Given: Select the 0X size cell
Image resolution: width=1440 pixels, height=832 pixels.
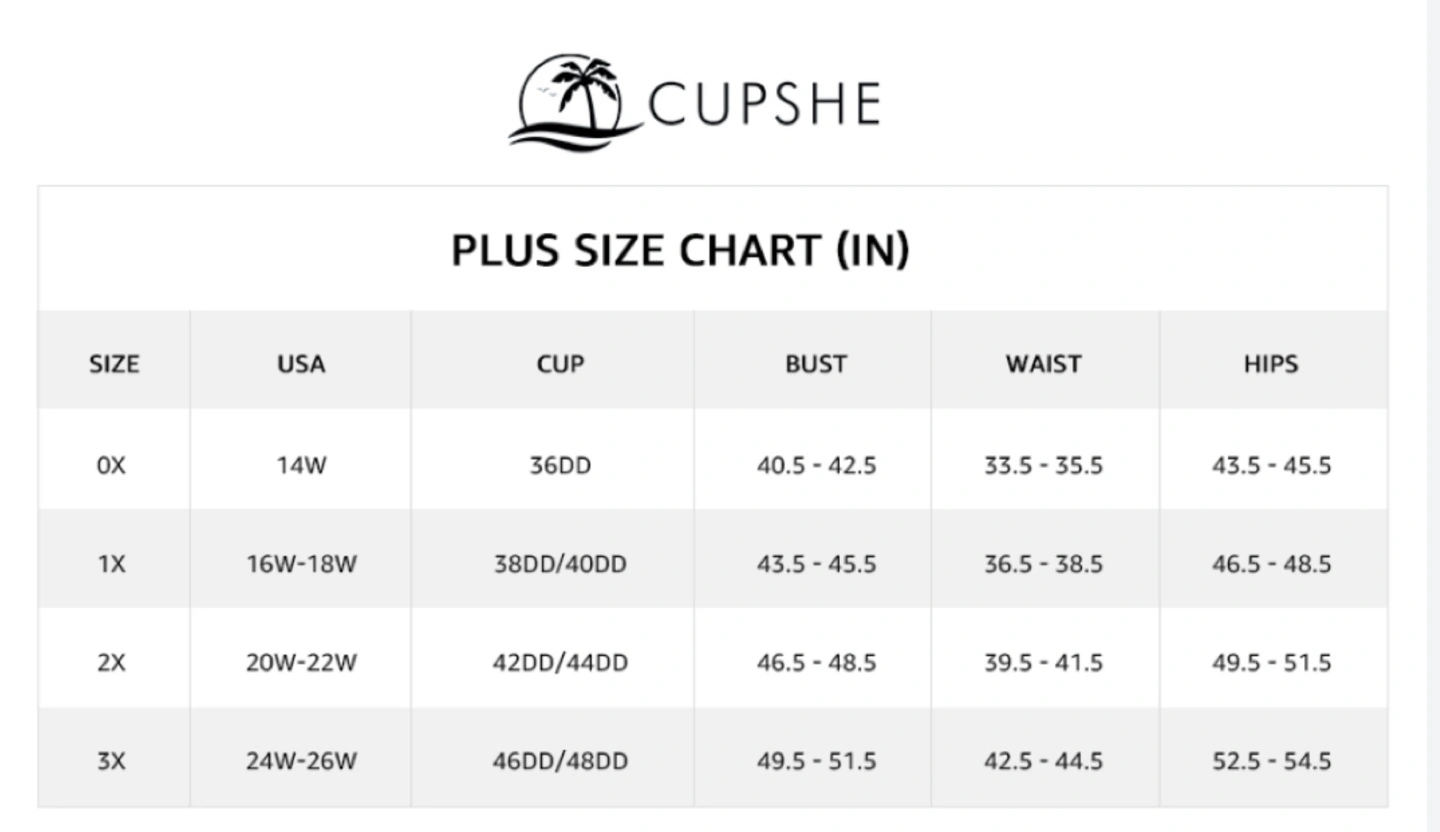Looking at the screenshot, I should (113, 466).
